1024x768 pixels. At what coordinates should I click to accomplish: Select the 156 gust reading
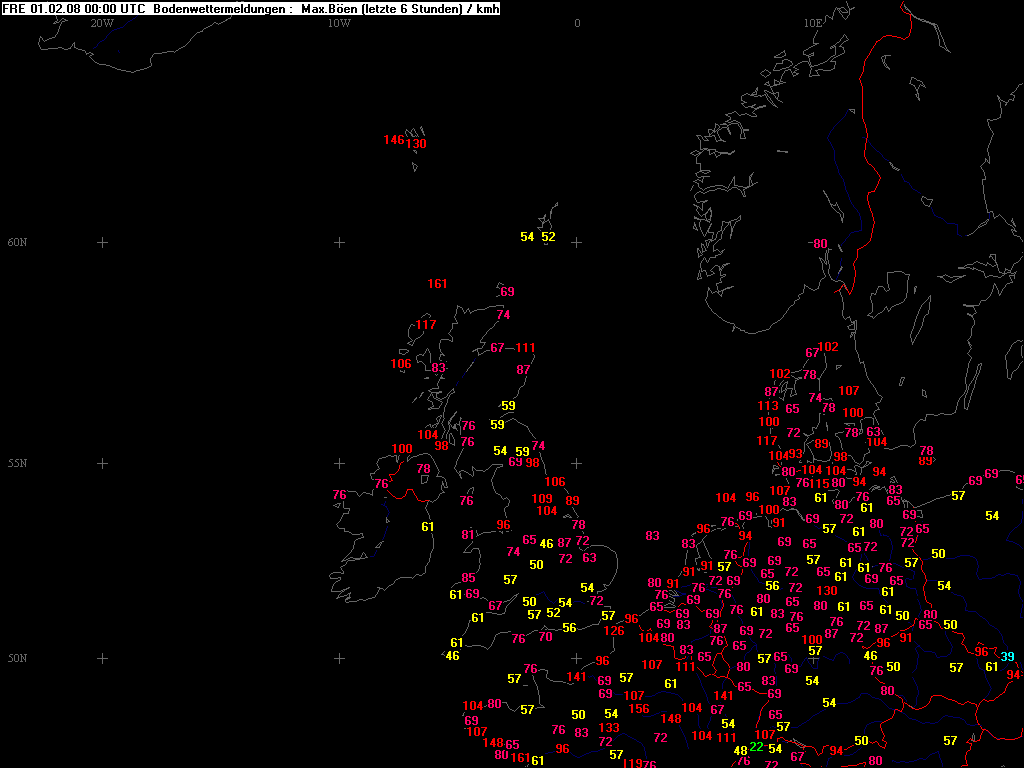tap(639, 709)
